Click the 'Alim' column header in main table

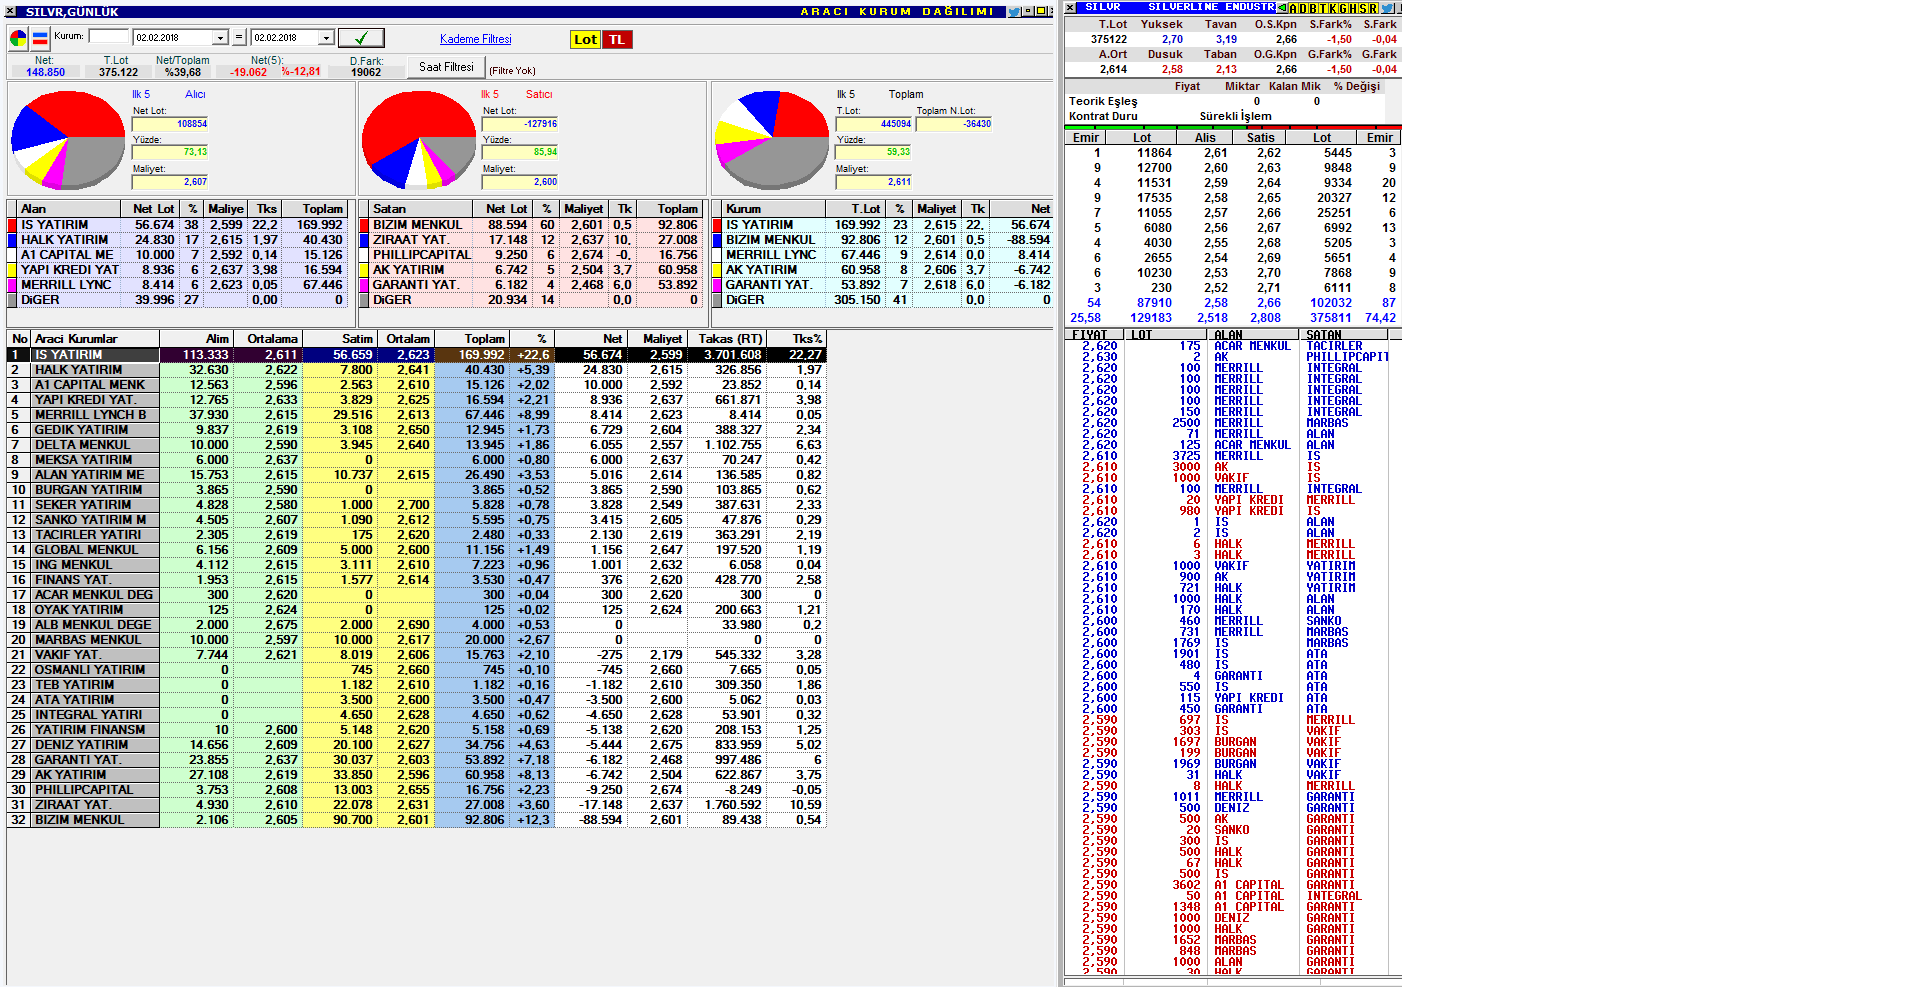(196, 339)
